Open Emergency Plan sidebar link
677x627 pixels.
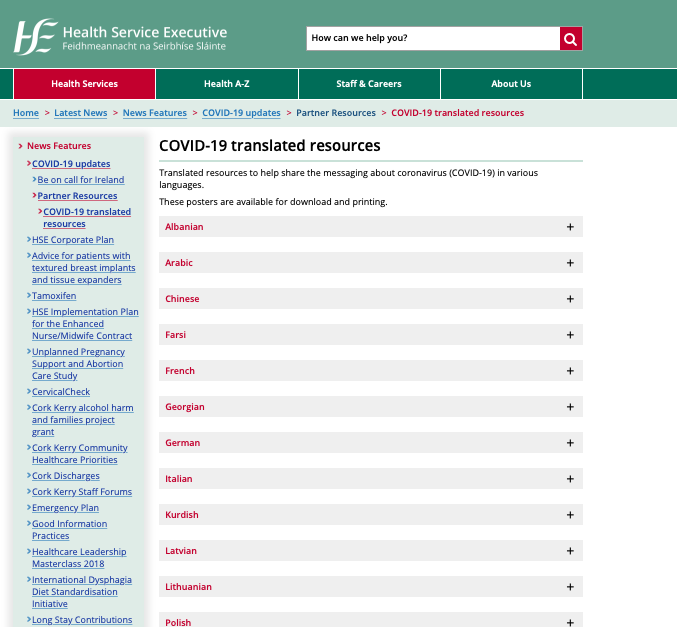coord(65,508)
